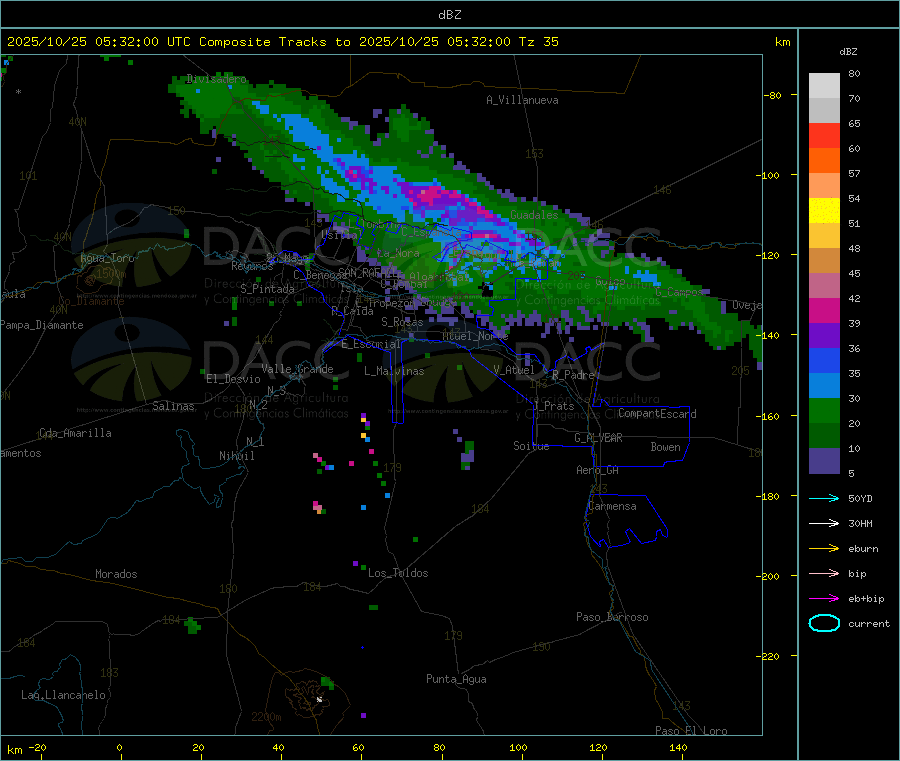
Task: Click the pink bip arrow legend icon
Action: 824,573
